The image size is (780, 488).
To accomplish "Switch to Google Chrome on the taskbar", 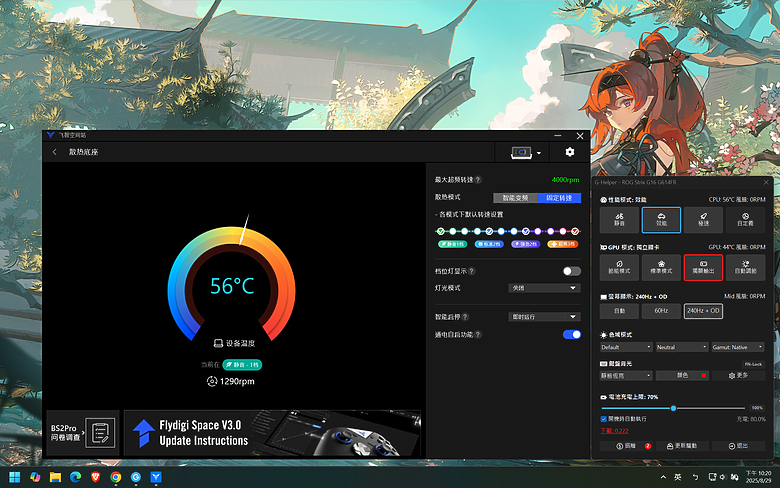I will point(116,477).
